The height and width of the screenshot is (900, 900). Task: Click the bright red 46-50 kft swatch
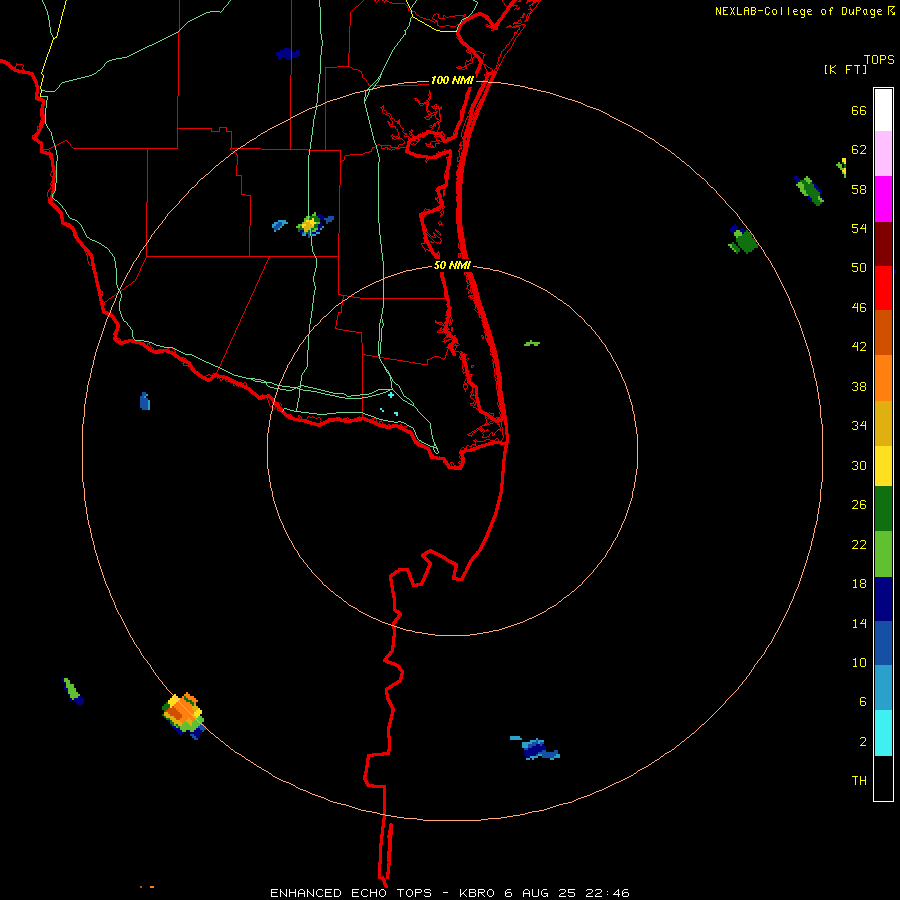(x=883, y=289)
